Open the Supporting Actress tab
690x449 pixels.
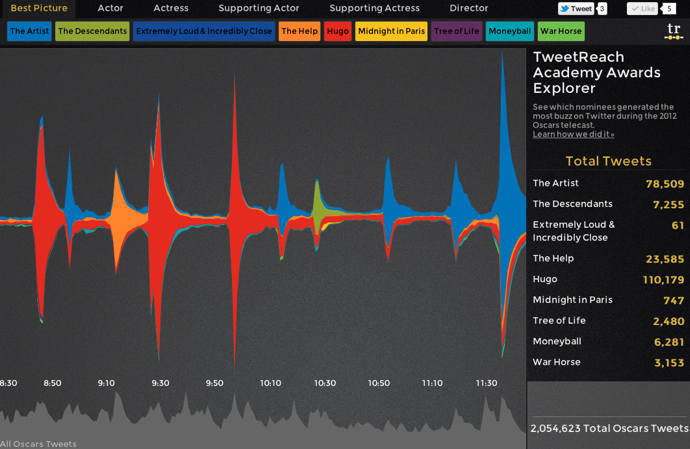(374, 8)
